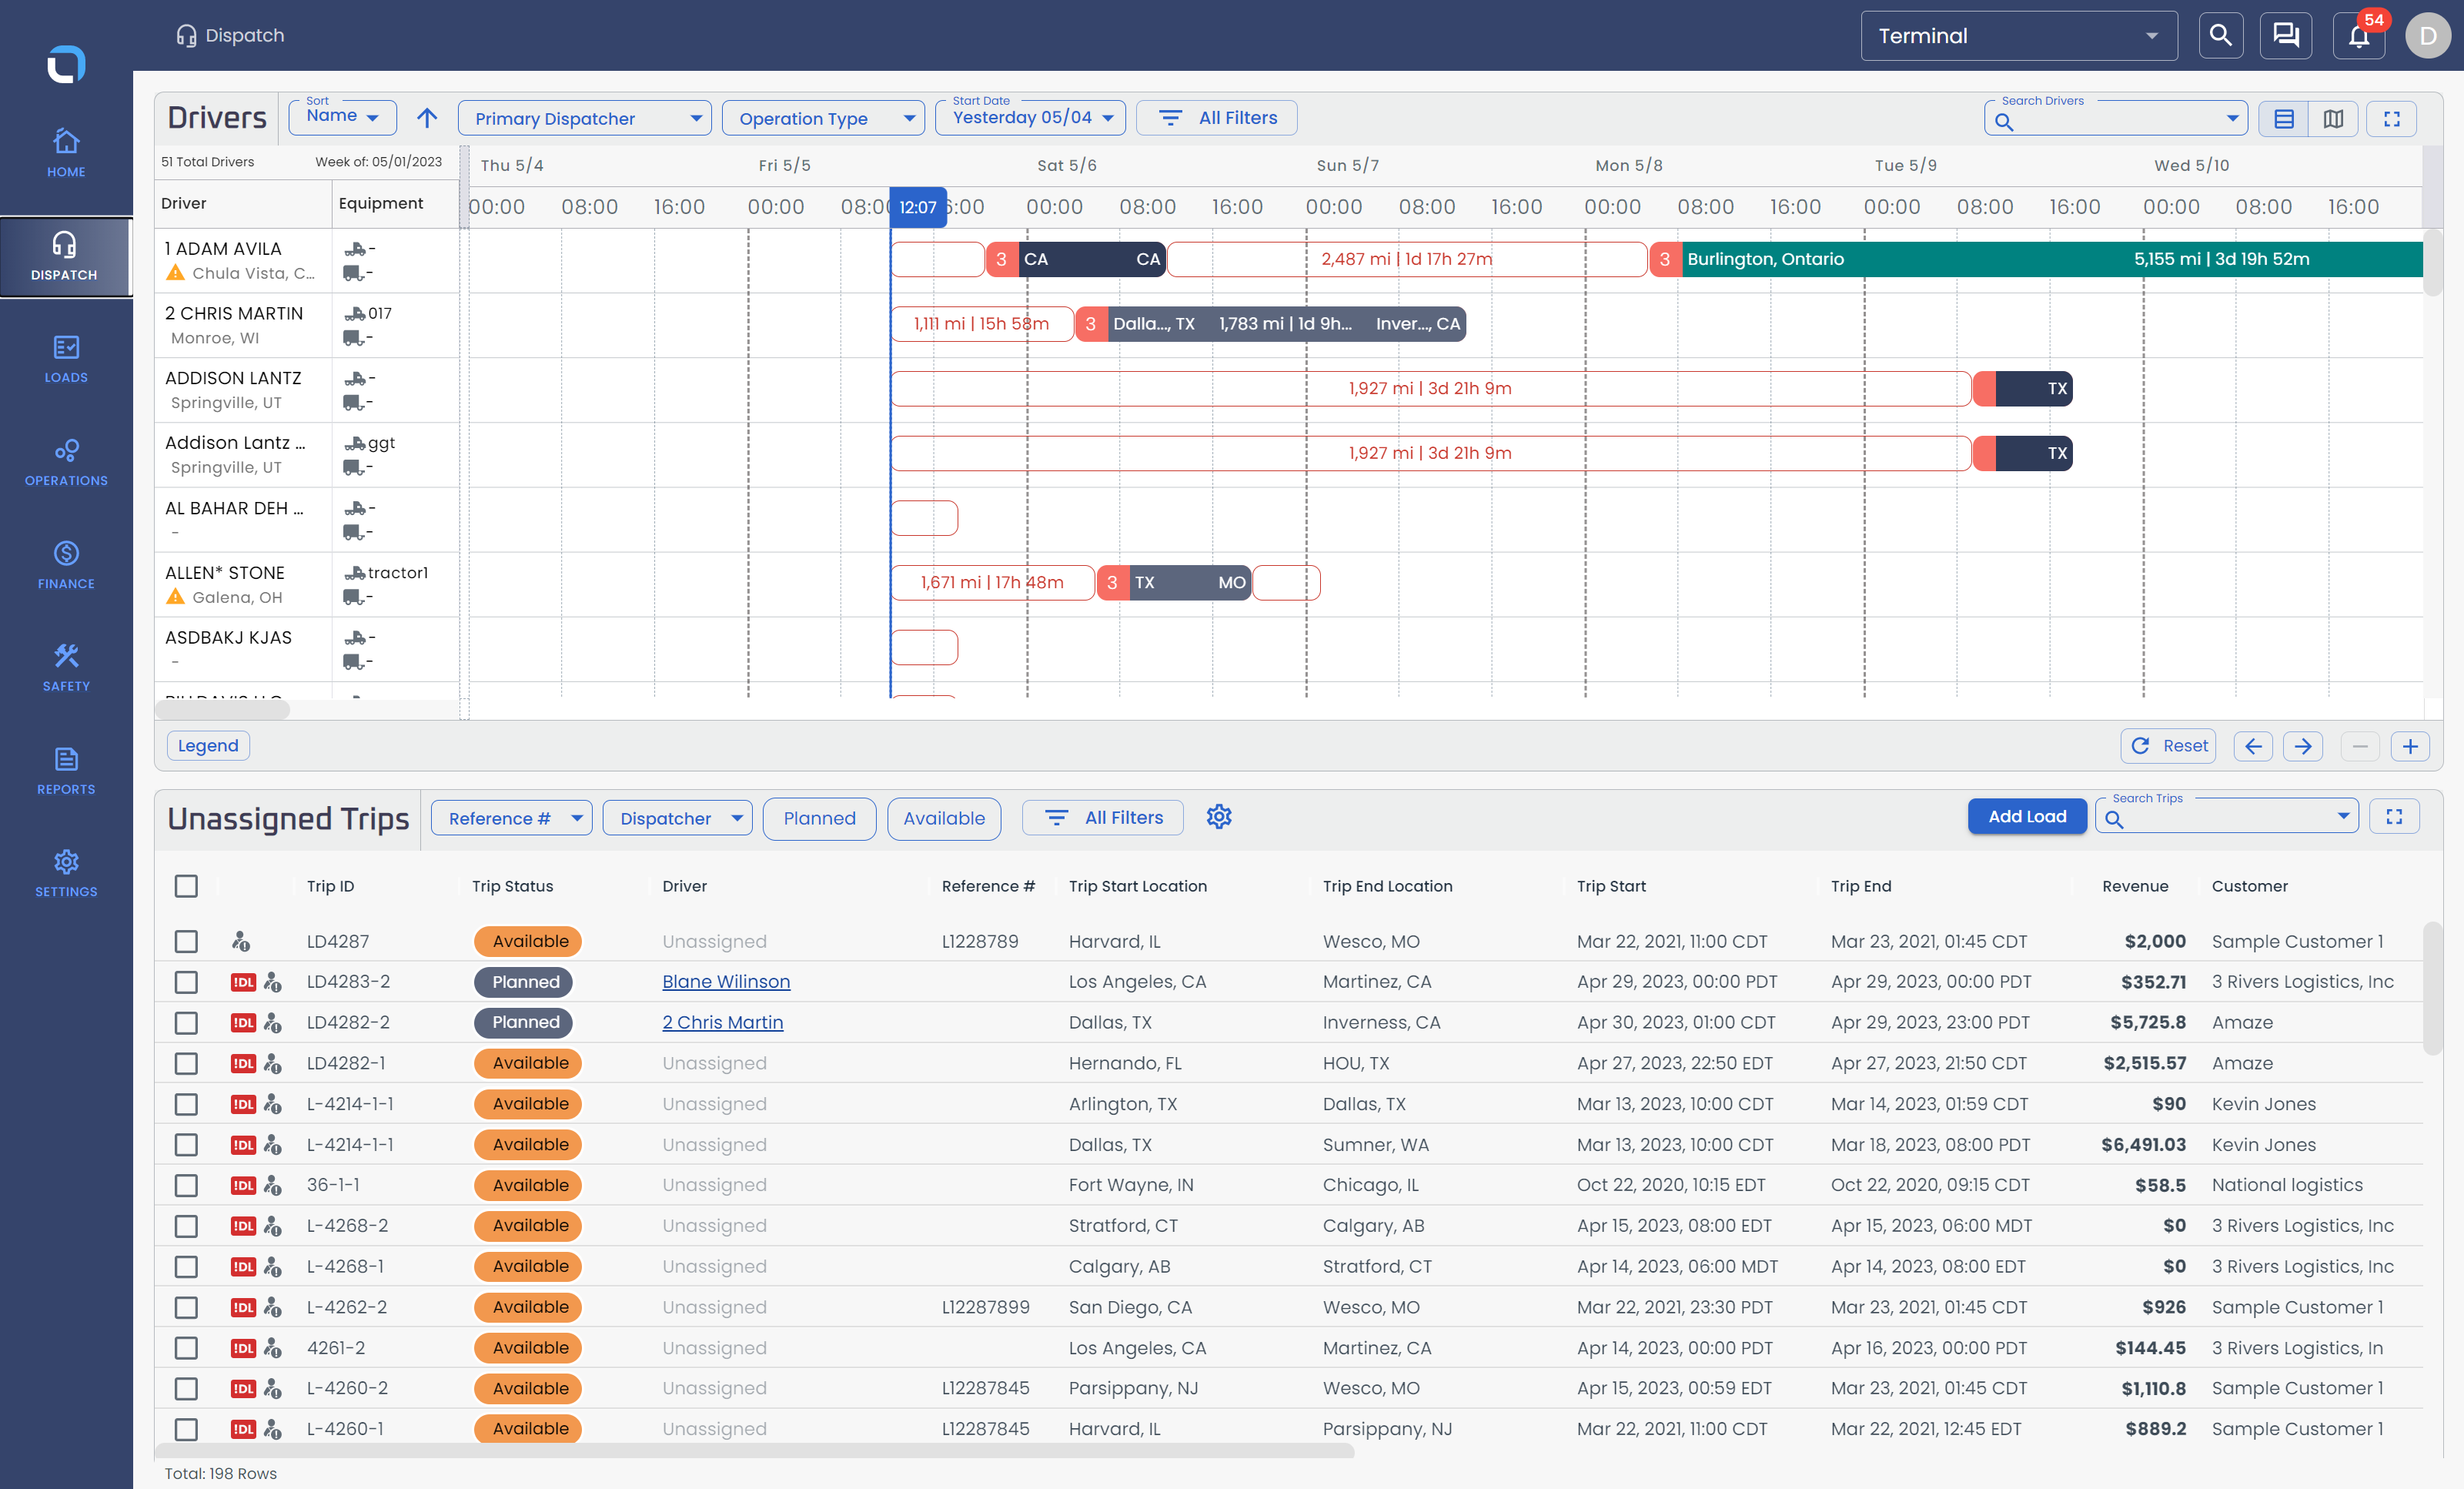Toggle ascending sort arrow next to Name
The height and width of the screenshot is (1489, 2464).
pyautogui.click(x=427, y=118)
